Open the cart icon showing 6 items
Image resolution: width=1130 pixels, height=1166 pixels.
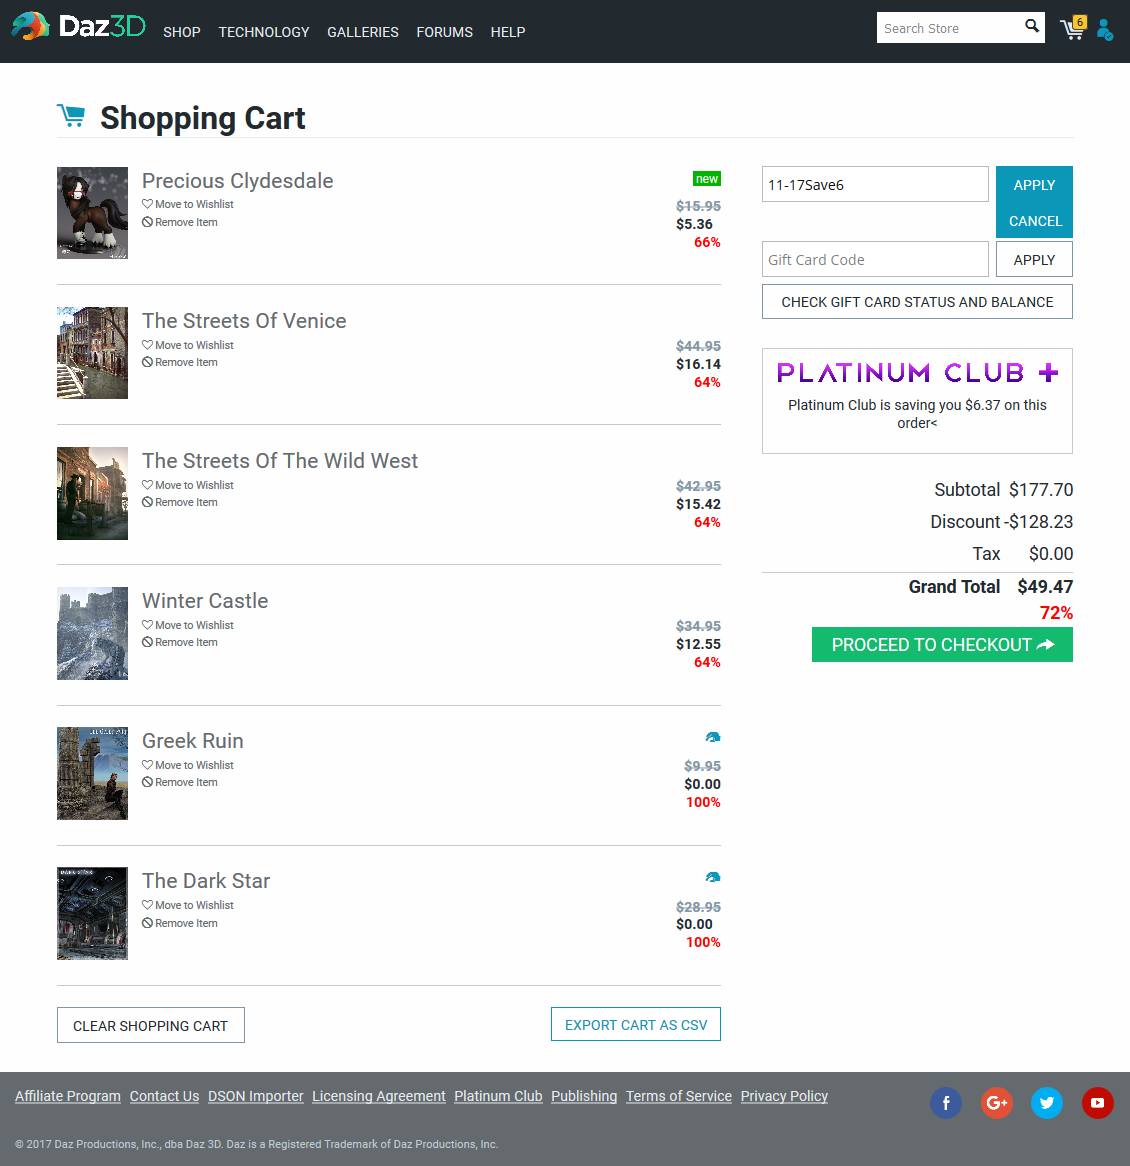[x=1071, y=30]
